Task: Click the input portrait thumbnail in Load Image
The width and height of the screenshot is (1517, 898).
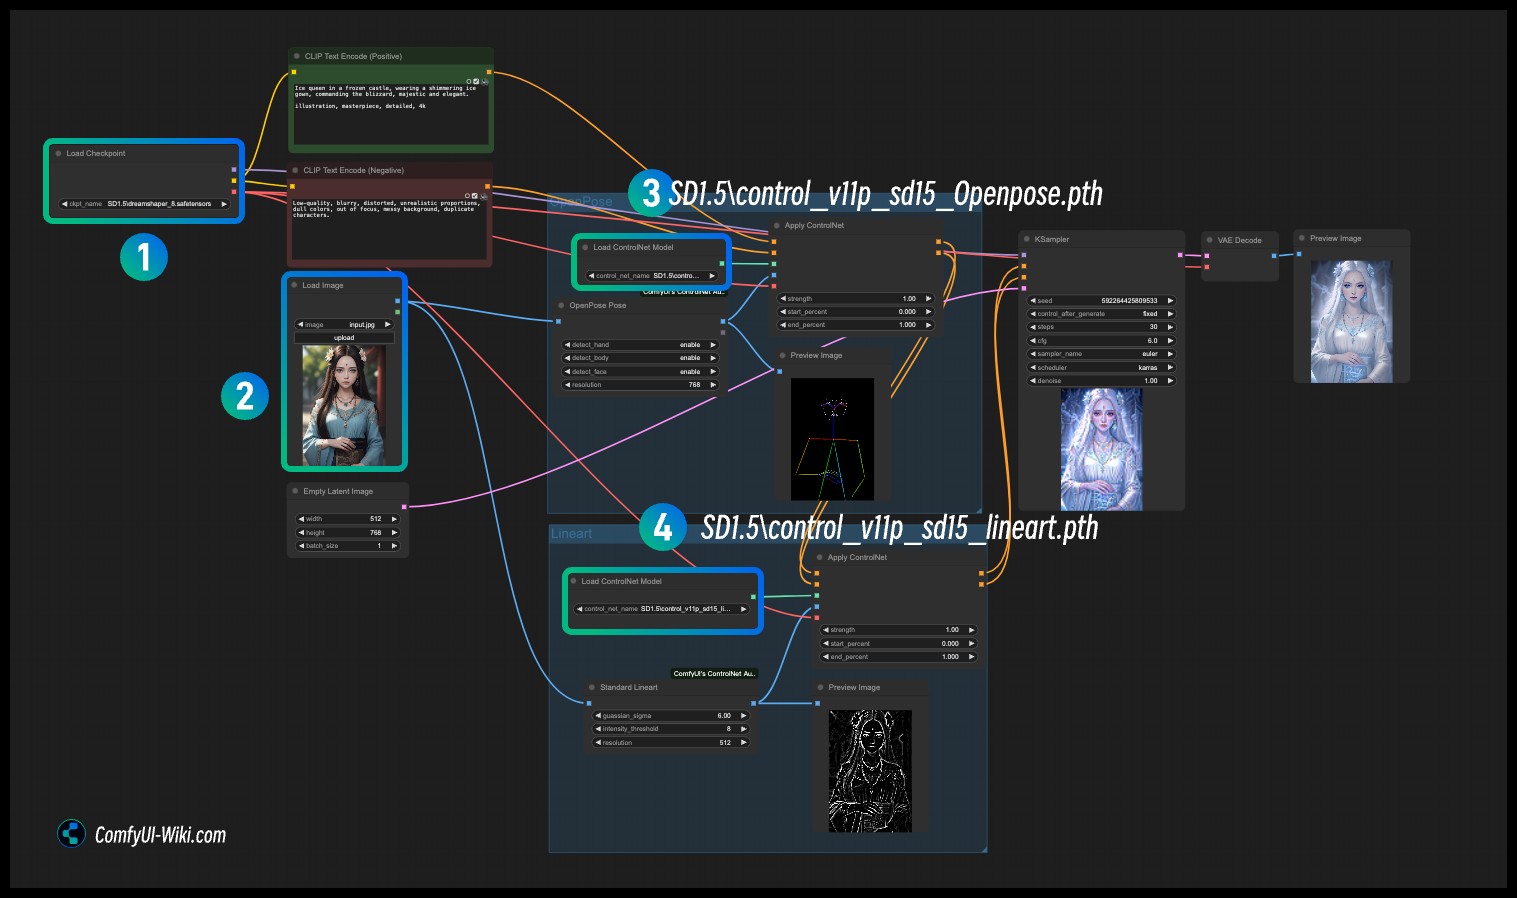Action: pos(344,406)
